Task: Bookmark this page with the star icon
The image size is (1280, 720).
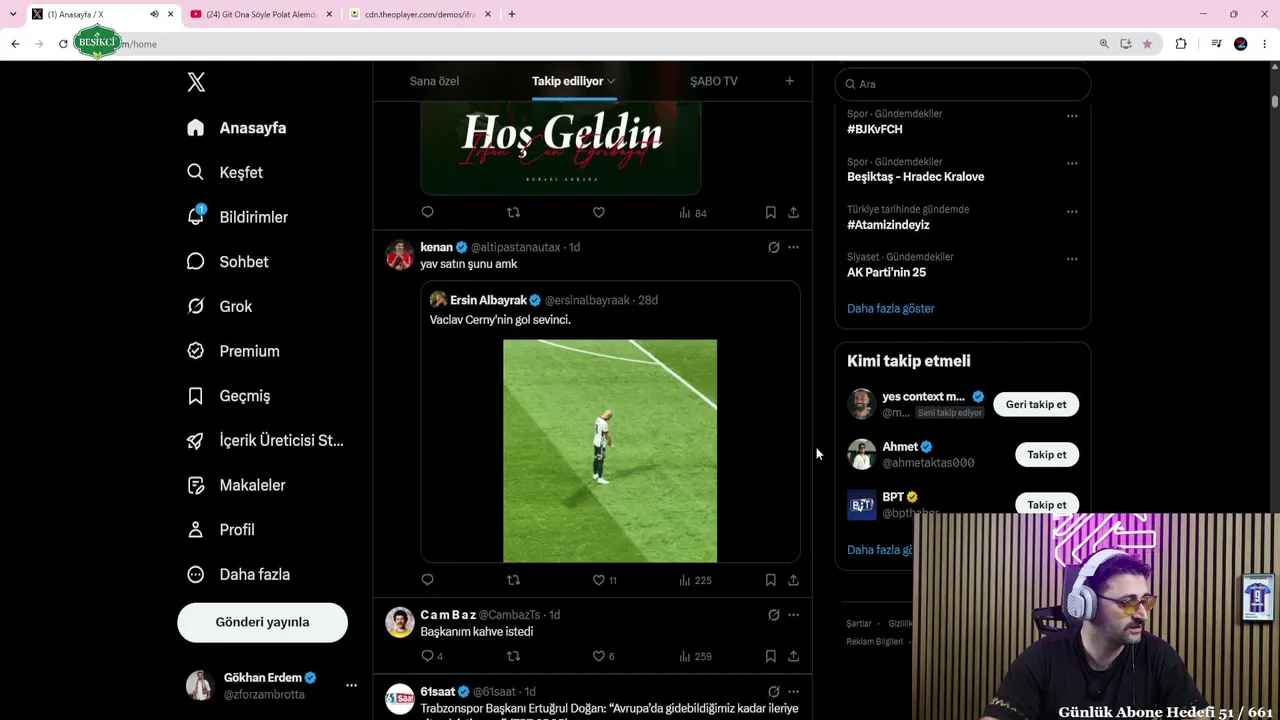Action: (x=1147, y=44)
